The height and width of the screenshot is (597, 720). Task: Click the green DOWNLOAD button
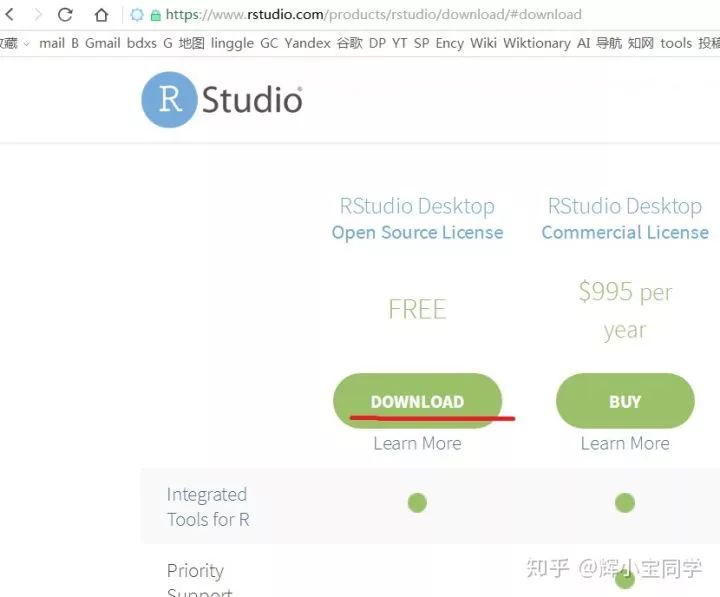(417, 401)
